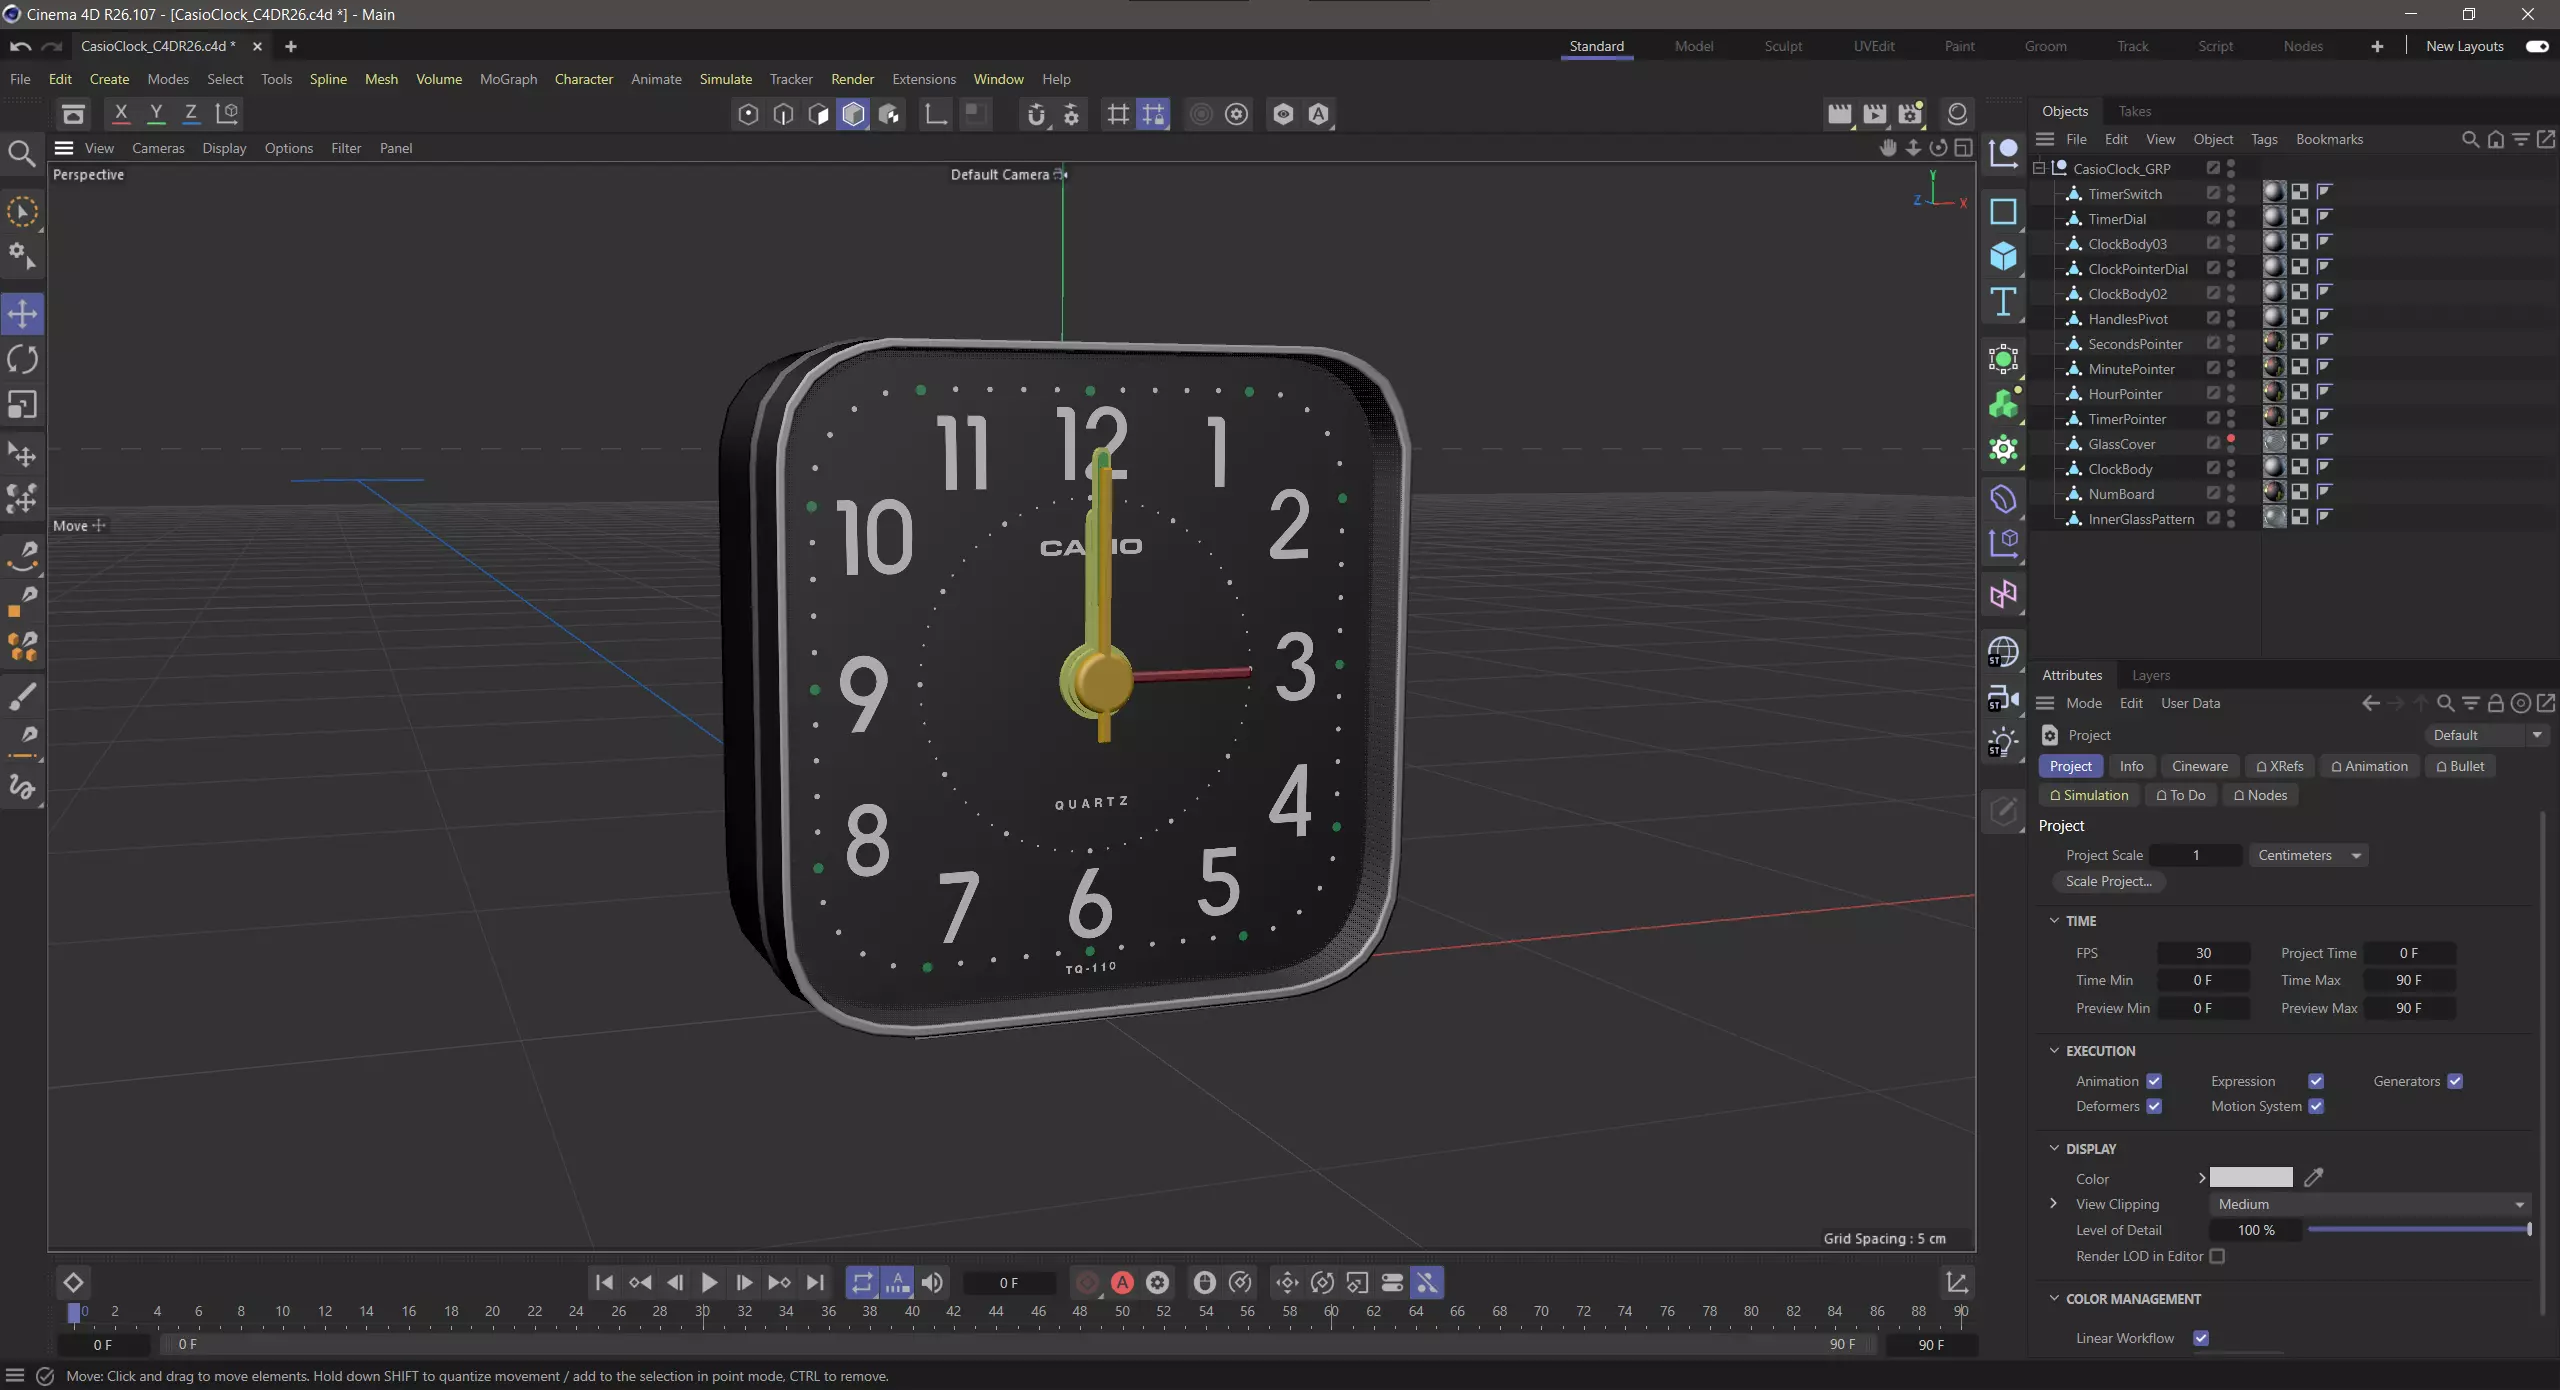
Task: Click the FPS input field
Action: click(2203, 954)
